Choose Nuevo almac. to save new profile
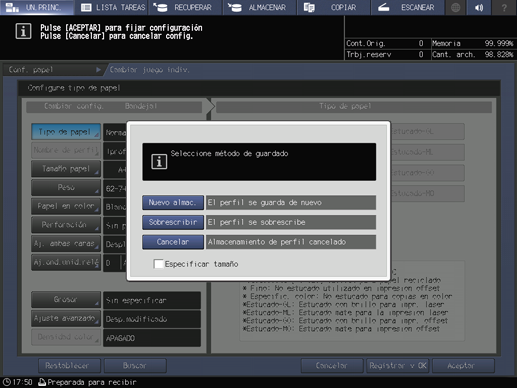The height and width of the screenshot is (388, 517). point(173,202)
